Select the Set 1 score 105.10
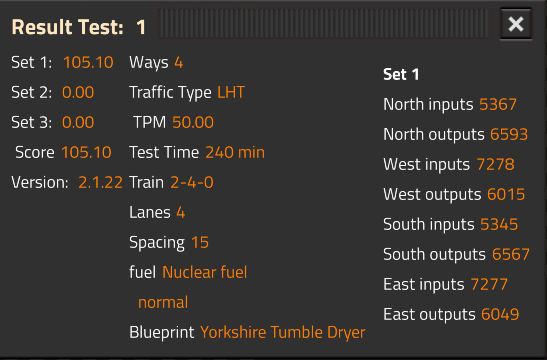547x360 pixels. pos(88,63)
